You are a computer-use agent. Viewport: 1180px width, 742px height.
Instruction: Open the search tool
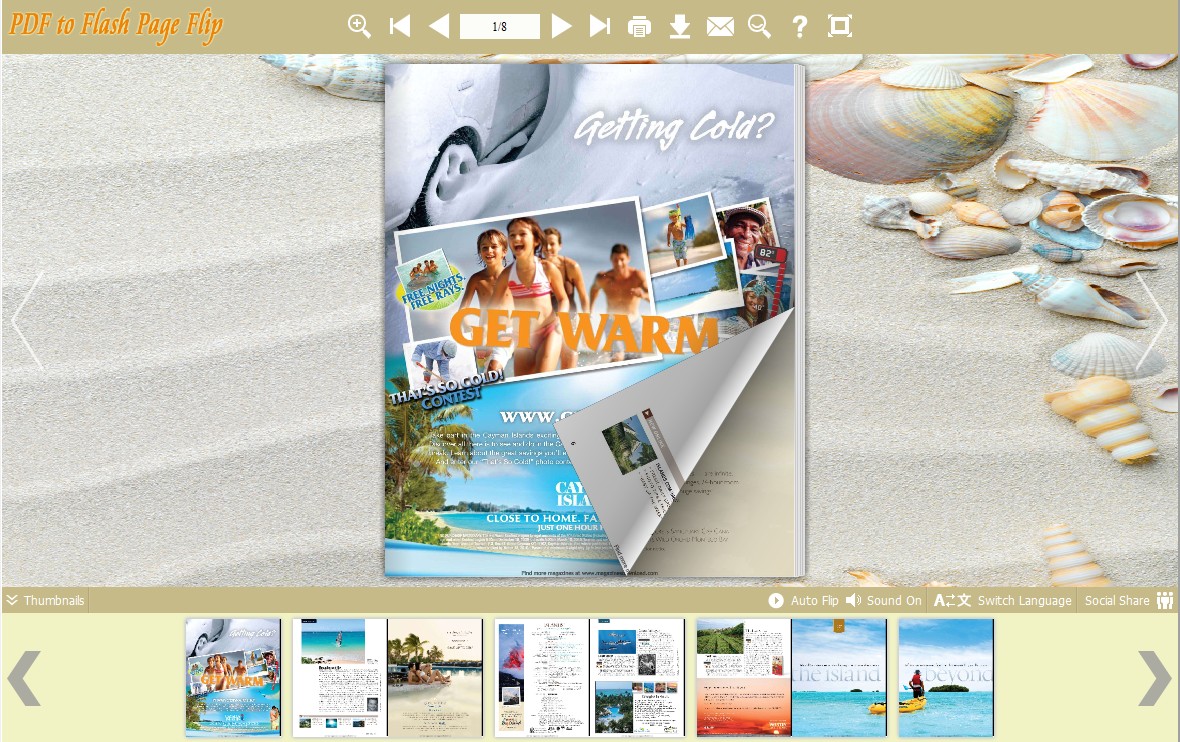(759, 27)
